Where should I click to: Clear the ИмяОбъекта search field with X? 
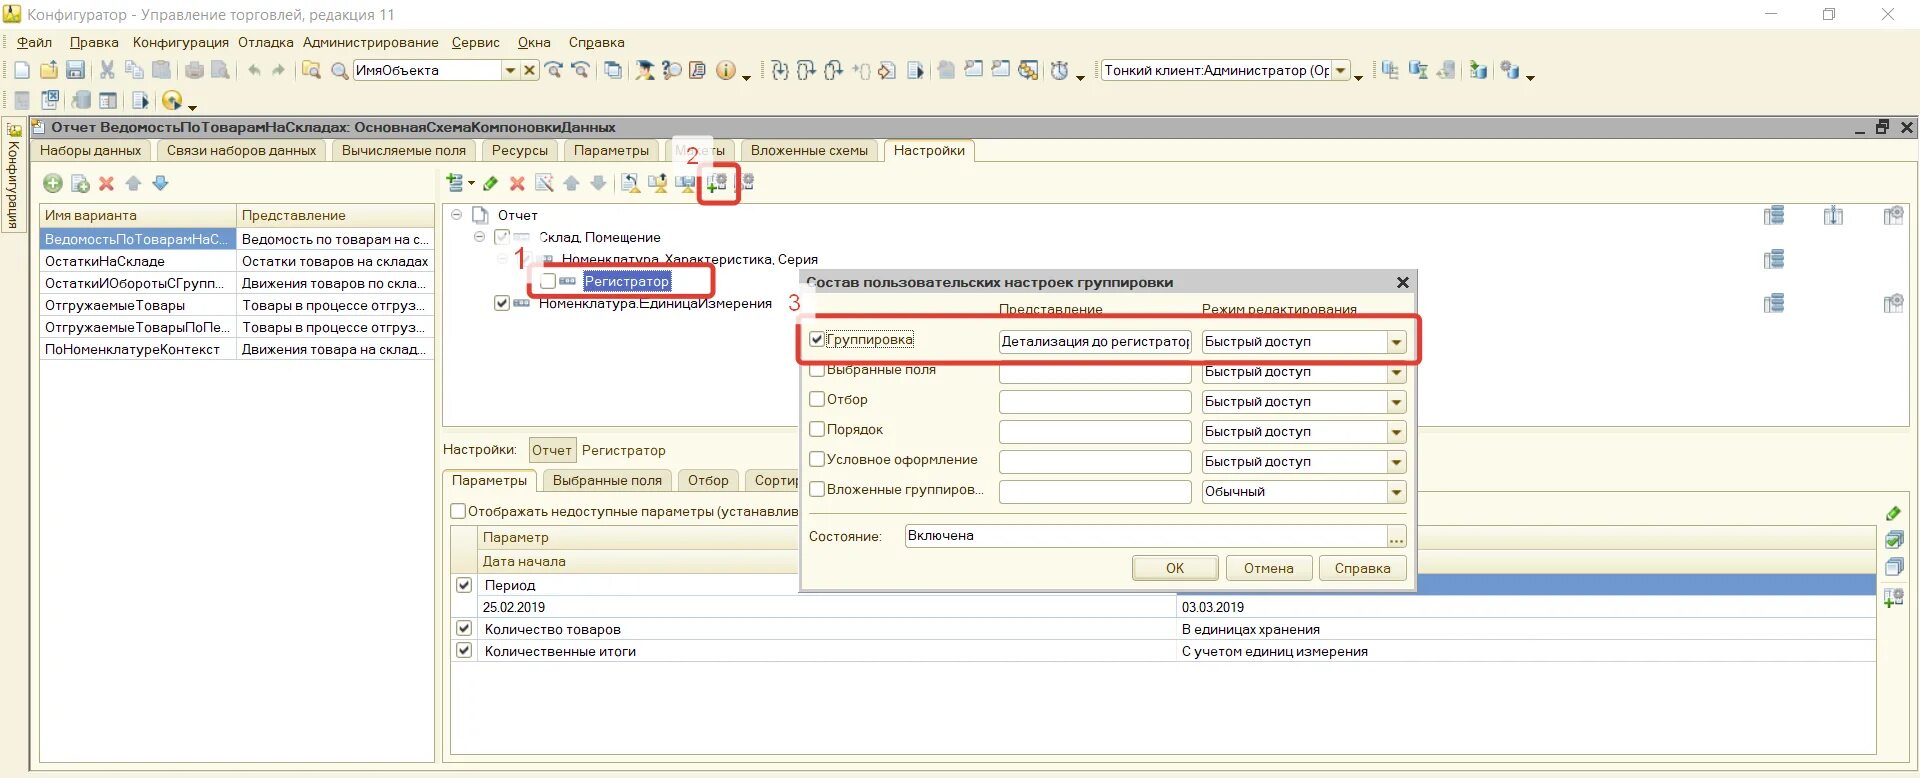click(529, 70)
